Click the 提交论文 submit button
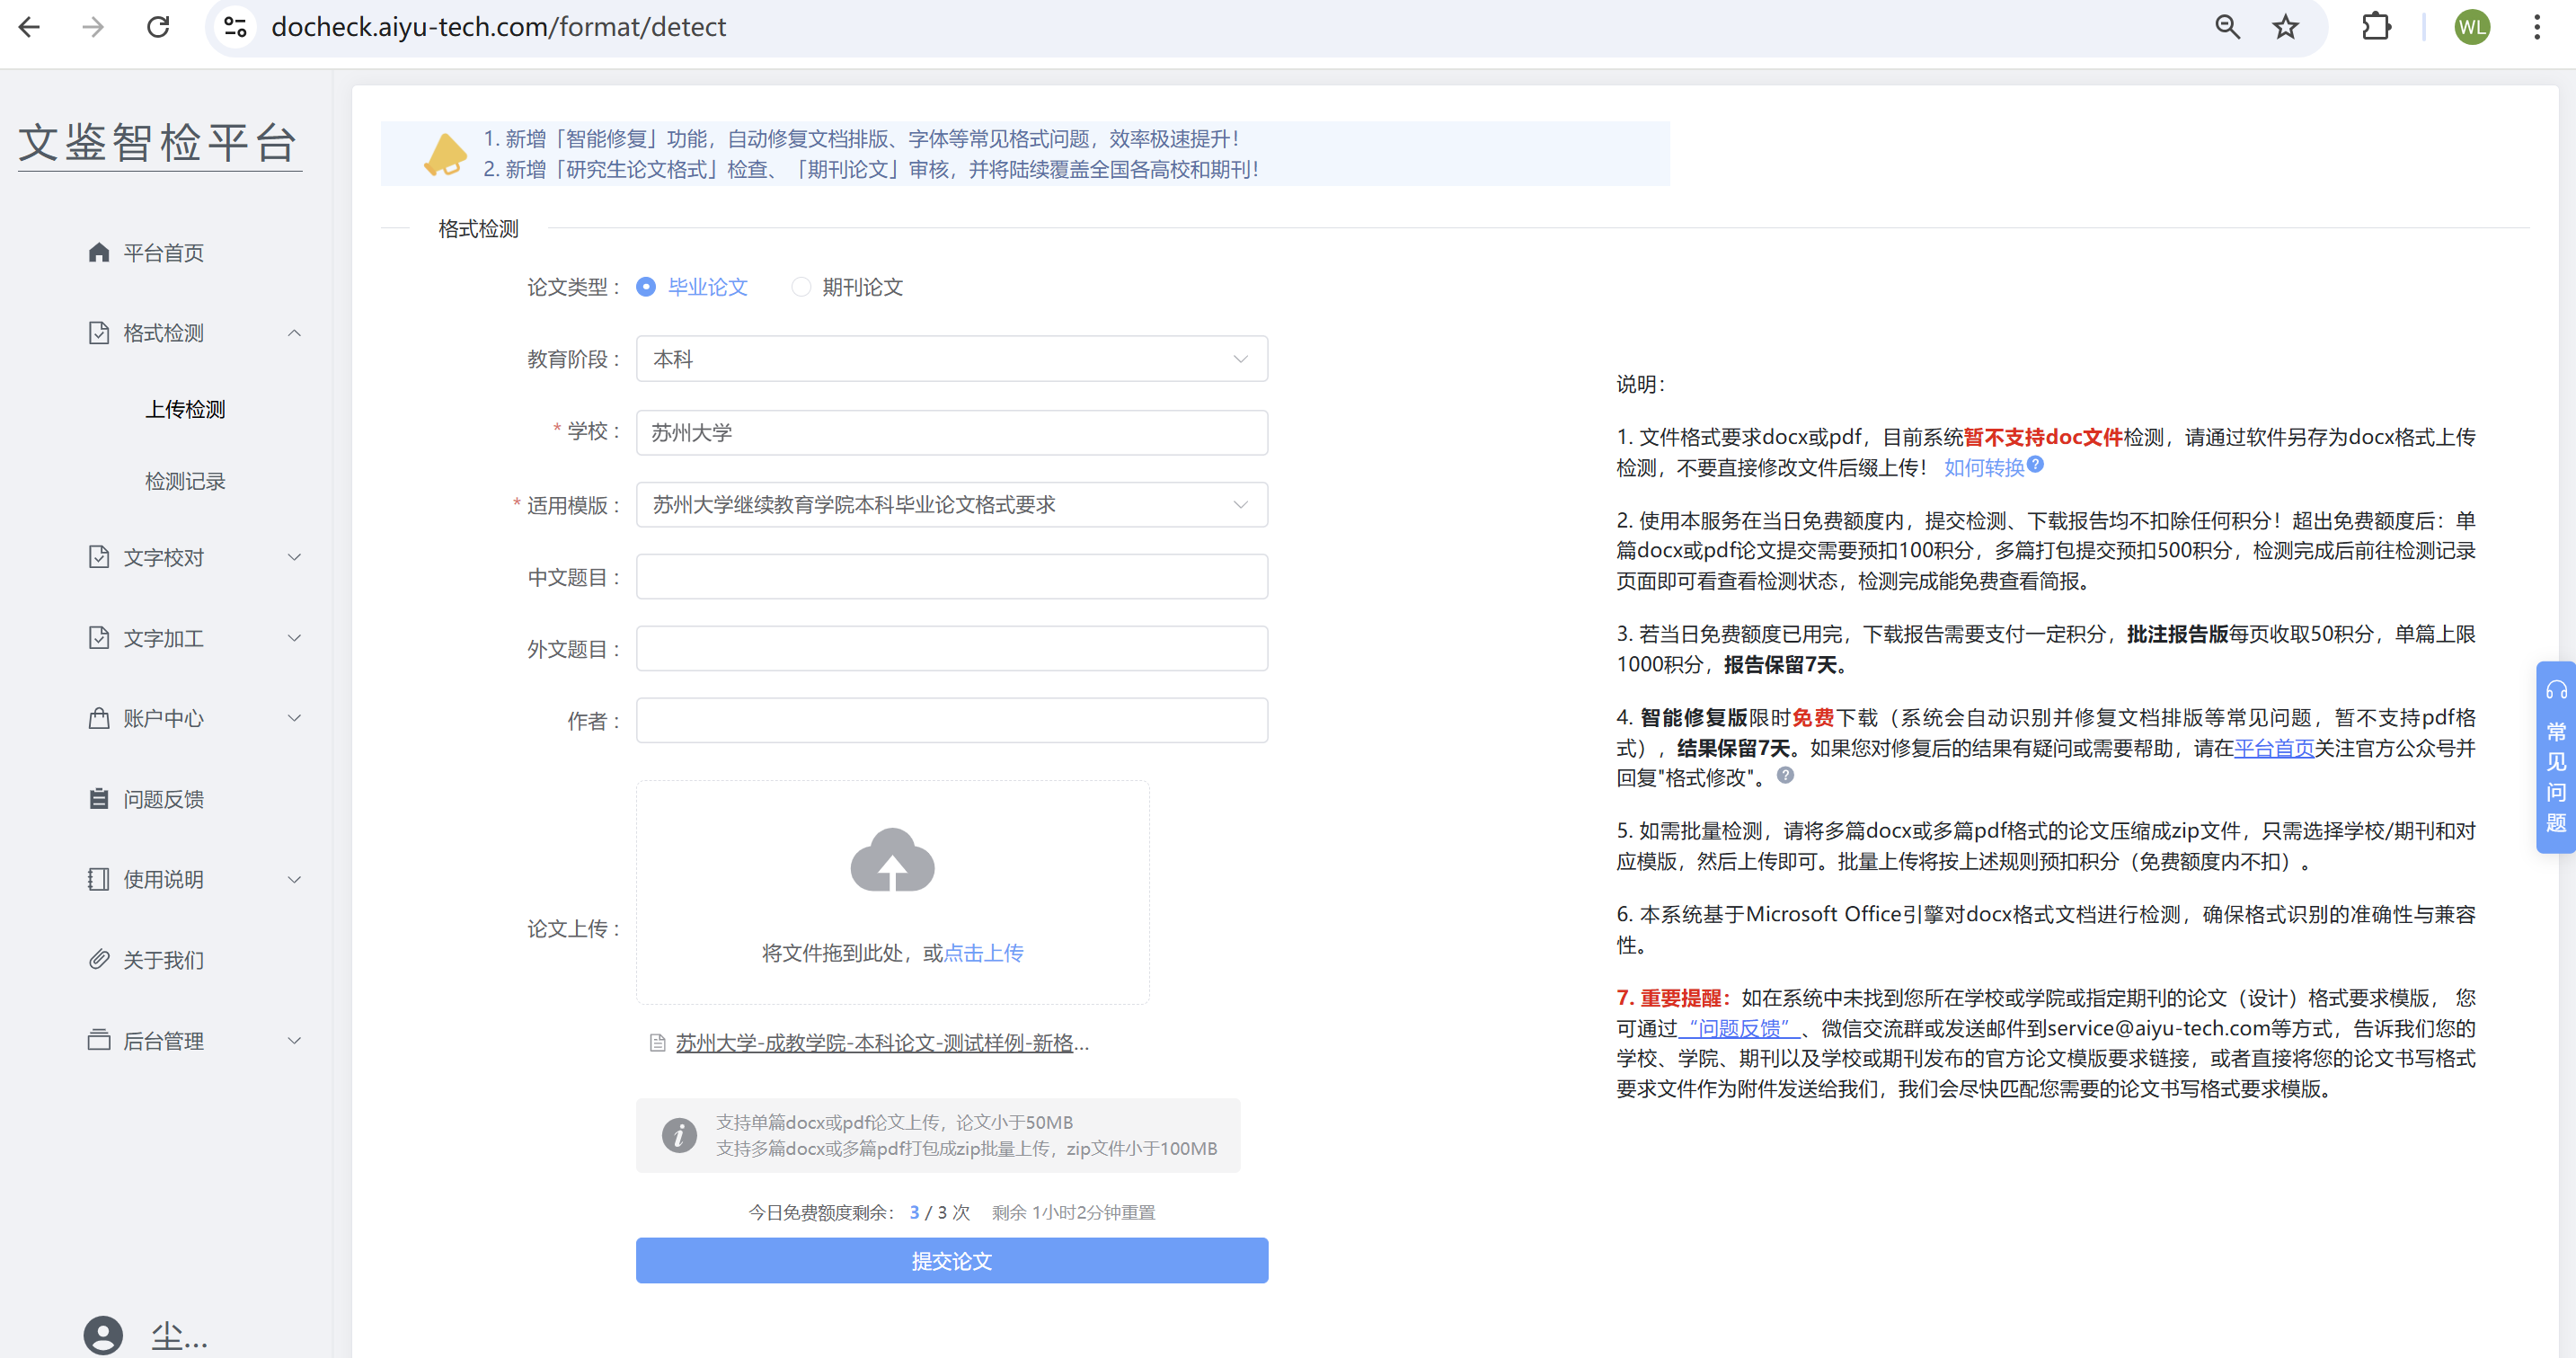The width and height of the screenshot is (2576, 1358). (x=951, y=1261)
